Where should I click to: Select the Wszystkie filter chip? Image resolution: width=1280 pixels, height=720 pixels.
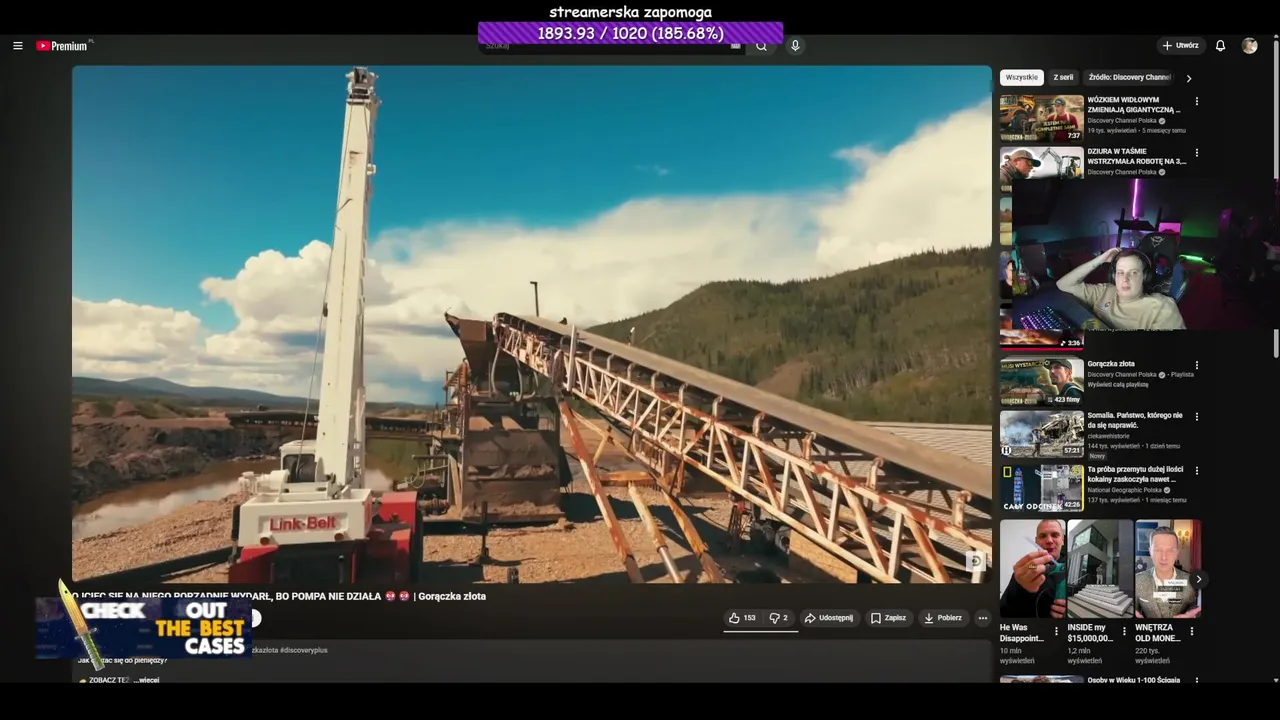1021,77
